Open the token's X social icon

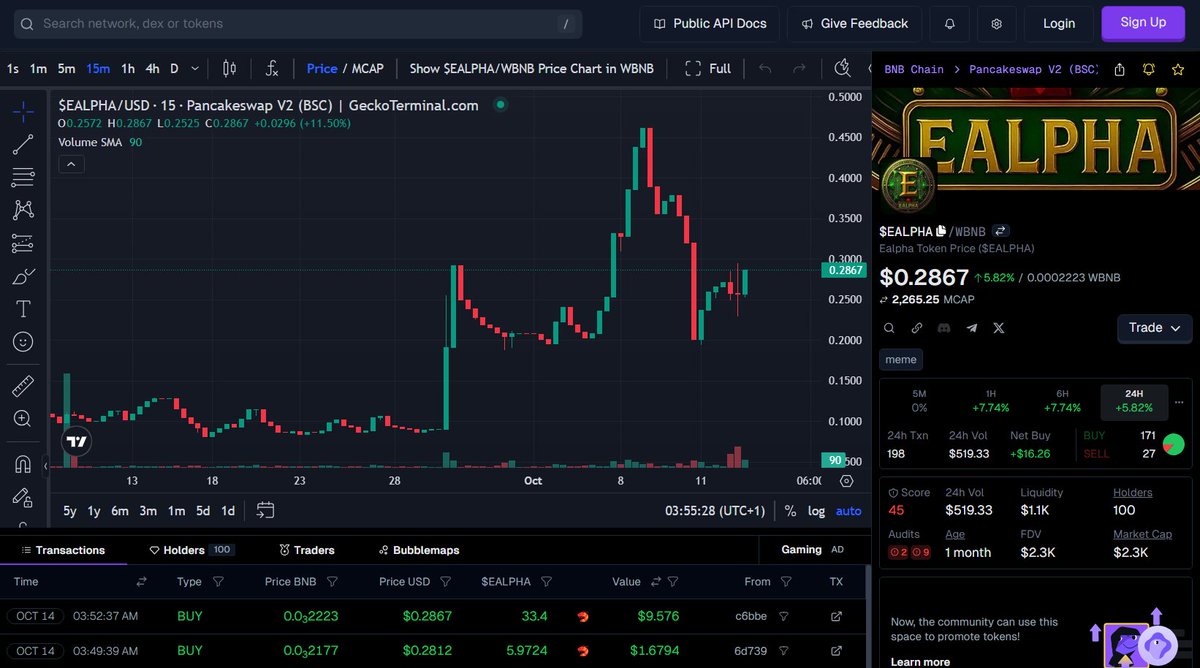[998, 328]
